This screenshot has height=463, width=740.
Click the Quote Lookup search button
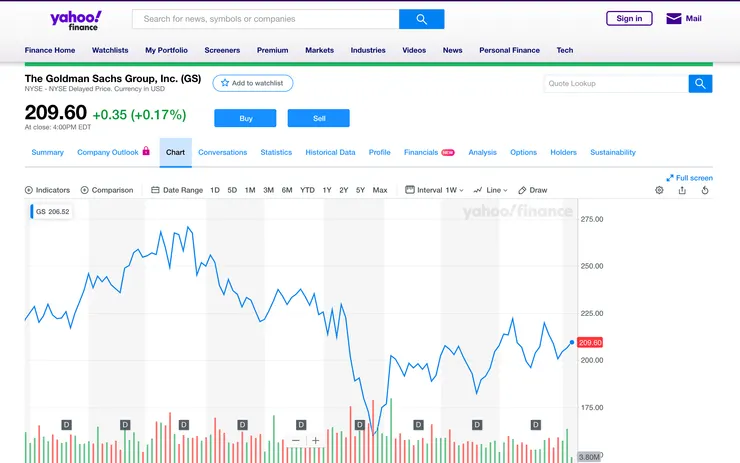pos(700,84)
